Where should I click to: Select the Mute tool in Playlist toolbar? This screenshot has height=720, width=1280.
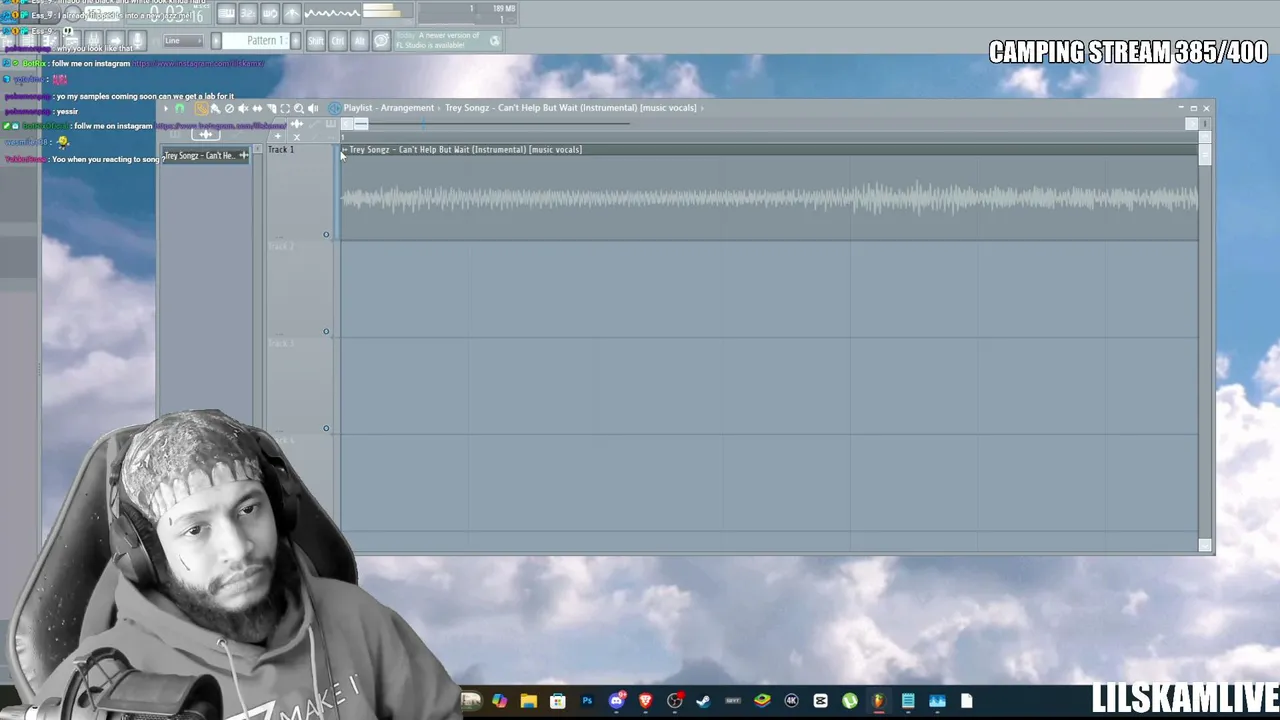pos(243,108)
